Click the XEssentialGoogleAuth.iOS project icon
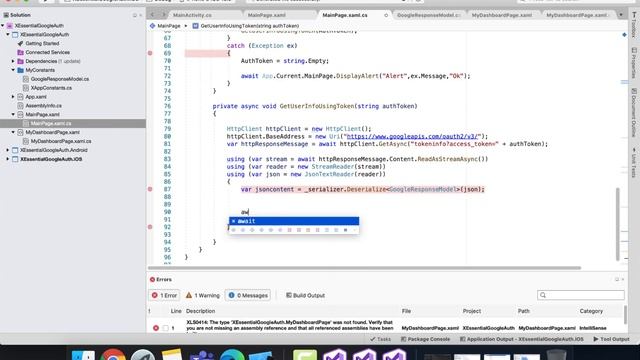640x360 pixels. [x=15, y=159]
